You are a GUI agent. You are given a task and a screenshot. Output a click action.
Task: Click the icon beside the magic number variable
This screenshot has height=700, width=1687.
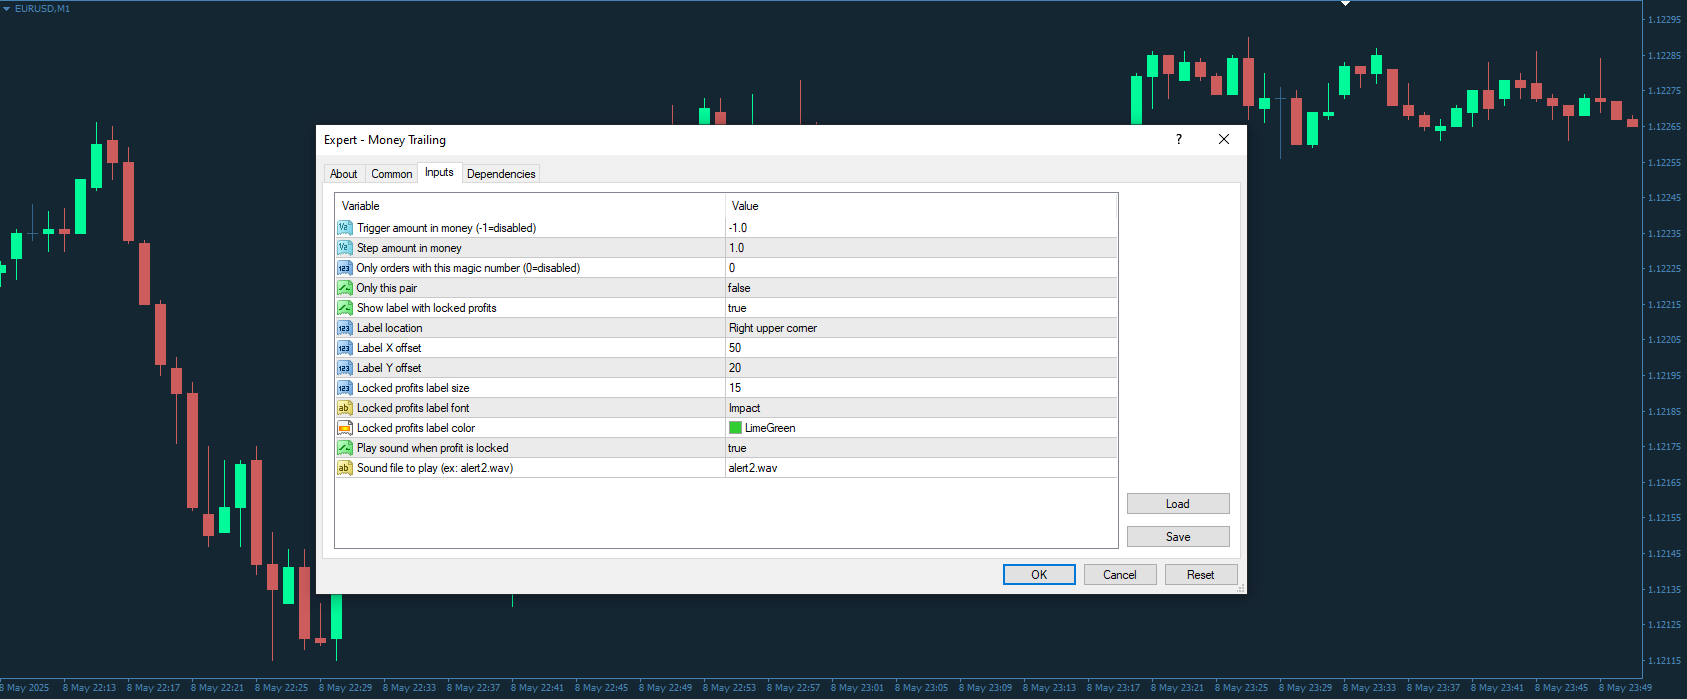click(345, 268)
